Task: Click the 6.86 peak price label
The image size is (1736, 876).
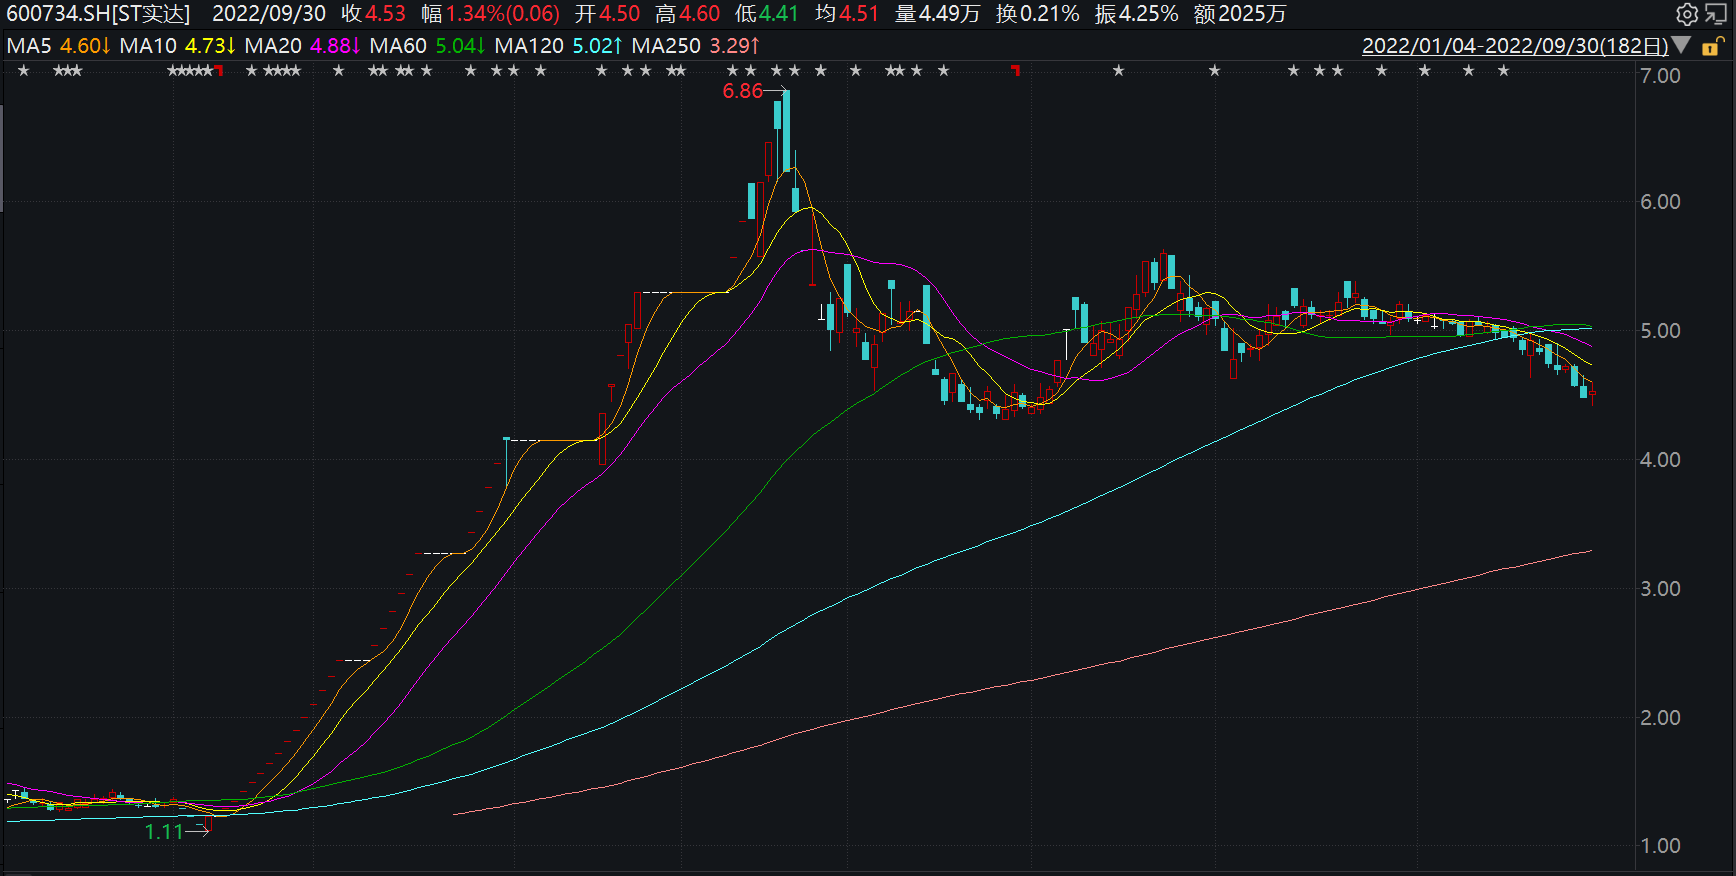Action: (x=743, y=91)
